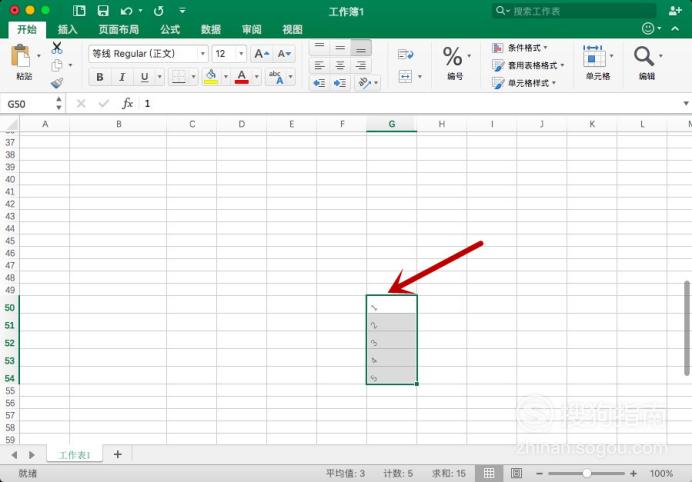Toggle wrap text

[405, 54]
